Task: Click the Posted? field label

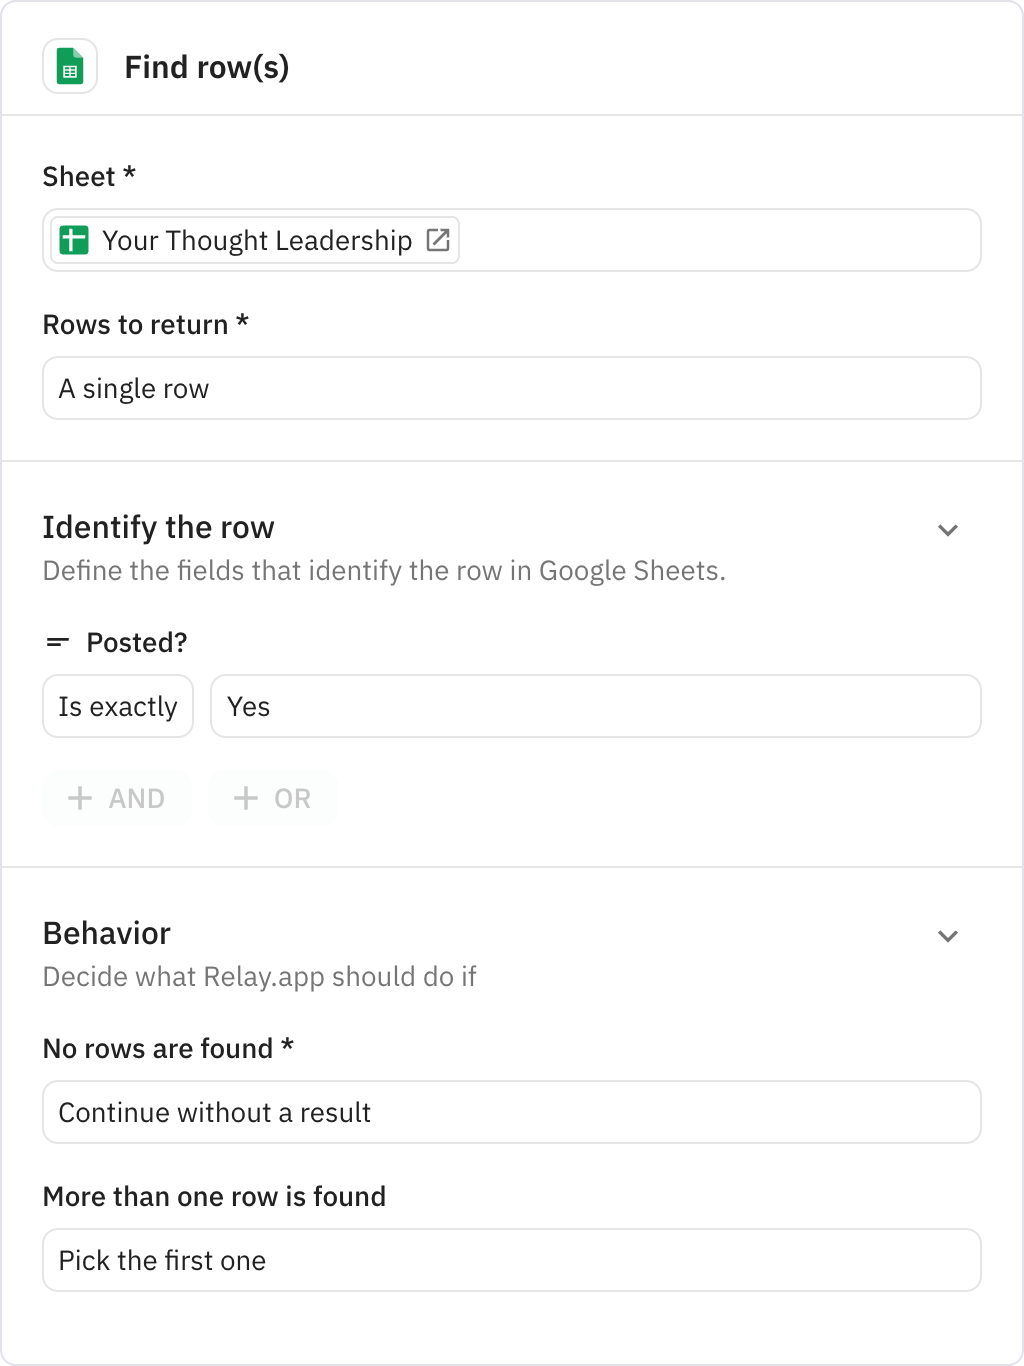Action: [137, 642]
